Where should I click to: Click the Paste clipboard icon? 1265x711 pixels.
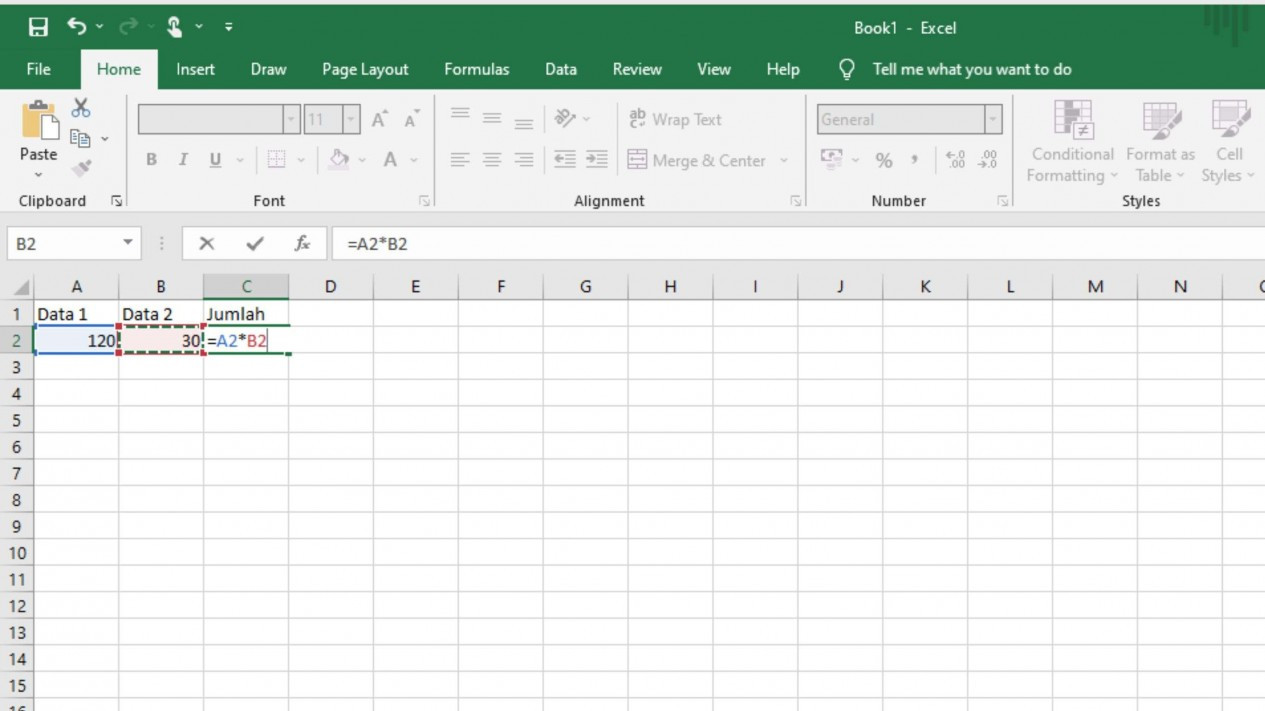[x=39, y=121]
